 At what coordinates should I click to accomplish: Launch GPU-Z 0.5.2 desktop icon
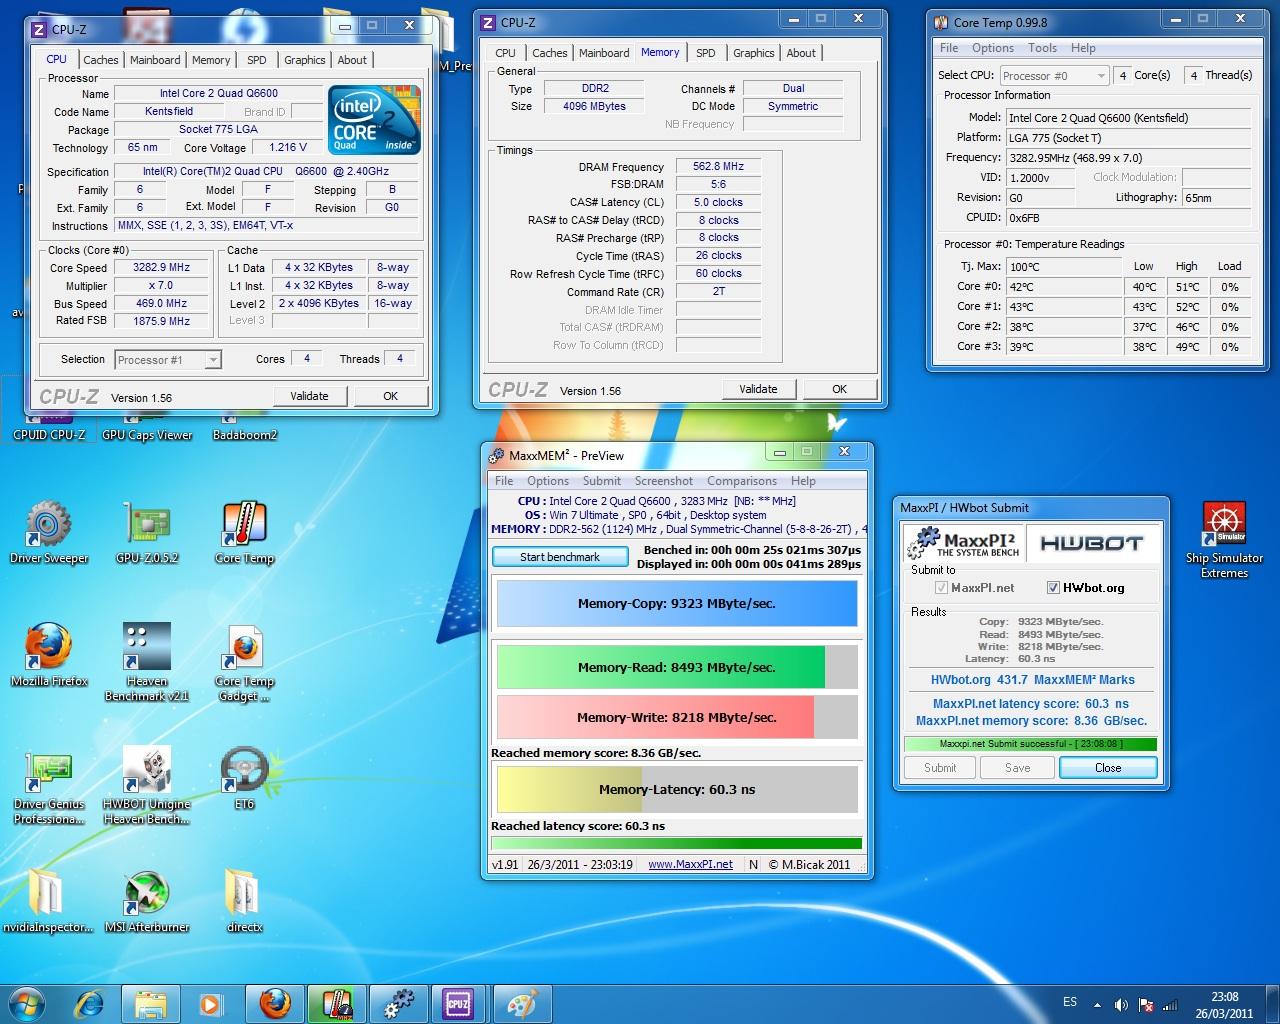coord(147,533)
